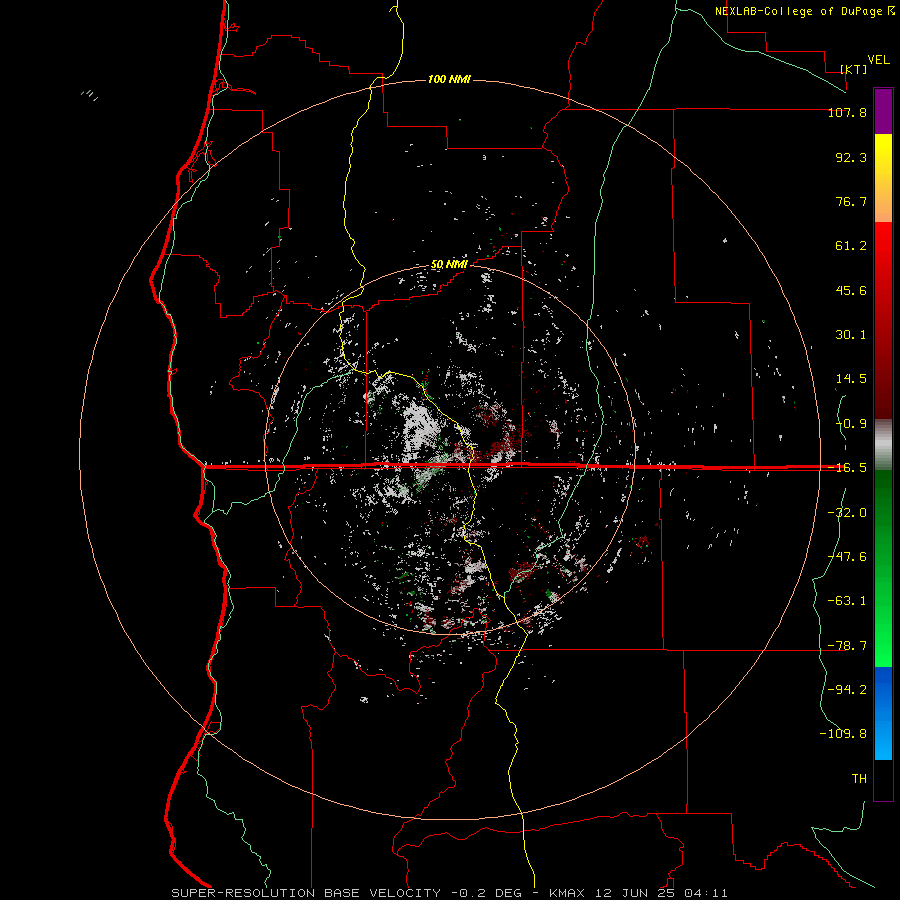This screenshot has width=900, height=900.
Task: Click the Super-Resolution Base Velocity caption at bottom
Action: point(449,893)
